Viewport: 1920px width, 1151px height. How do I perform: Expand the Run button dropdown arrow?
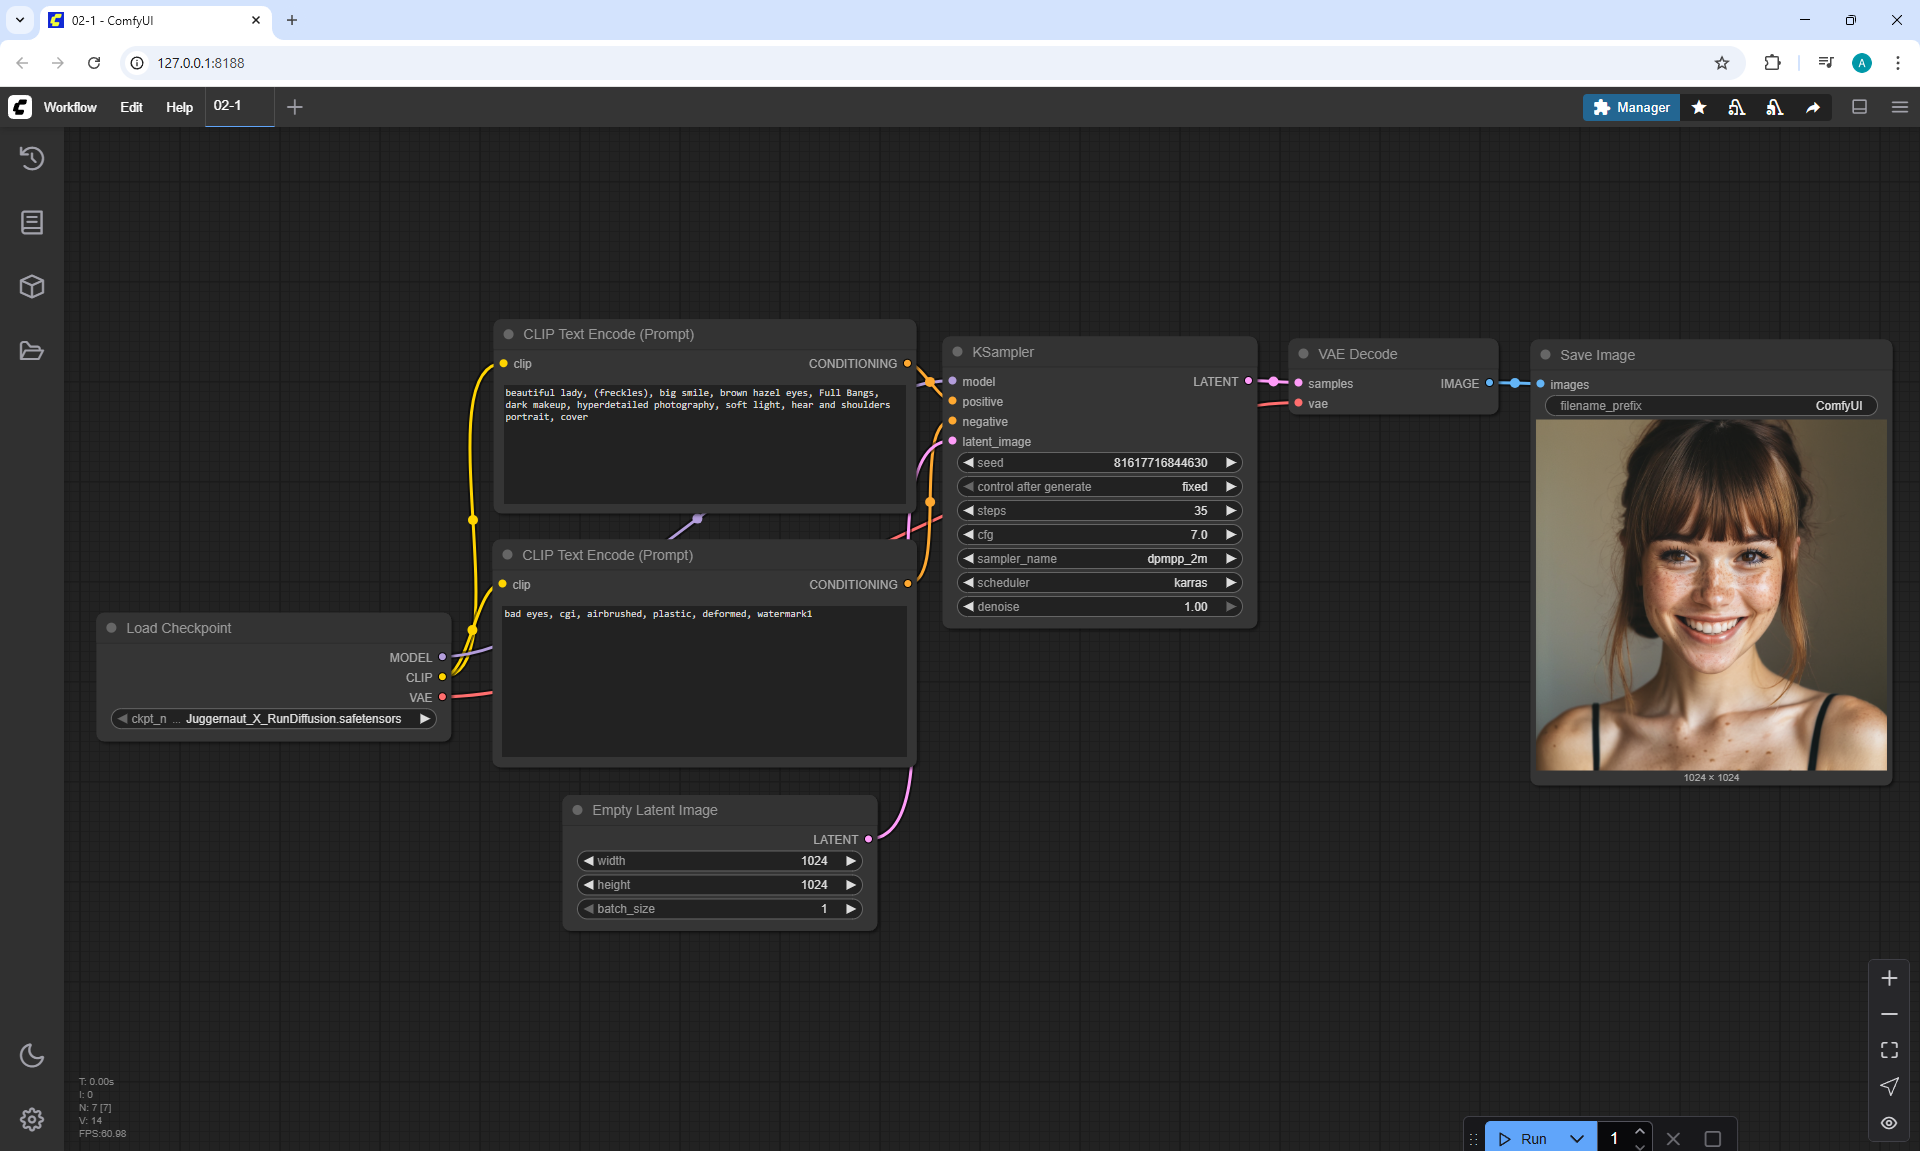tap(1577, 1139)
